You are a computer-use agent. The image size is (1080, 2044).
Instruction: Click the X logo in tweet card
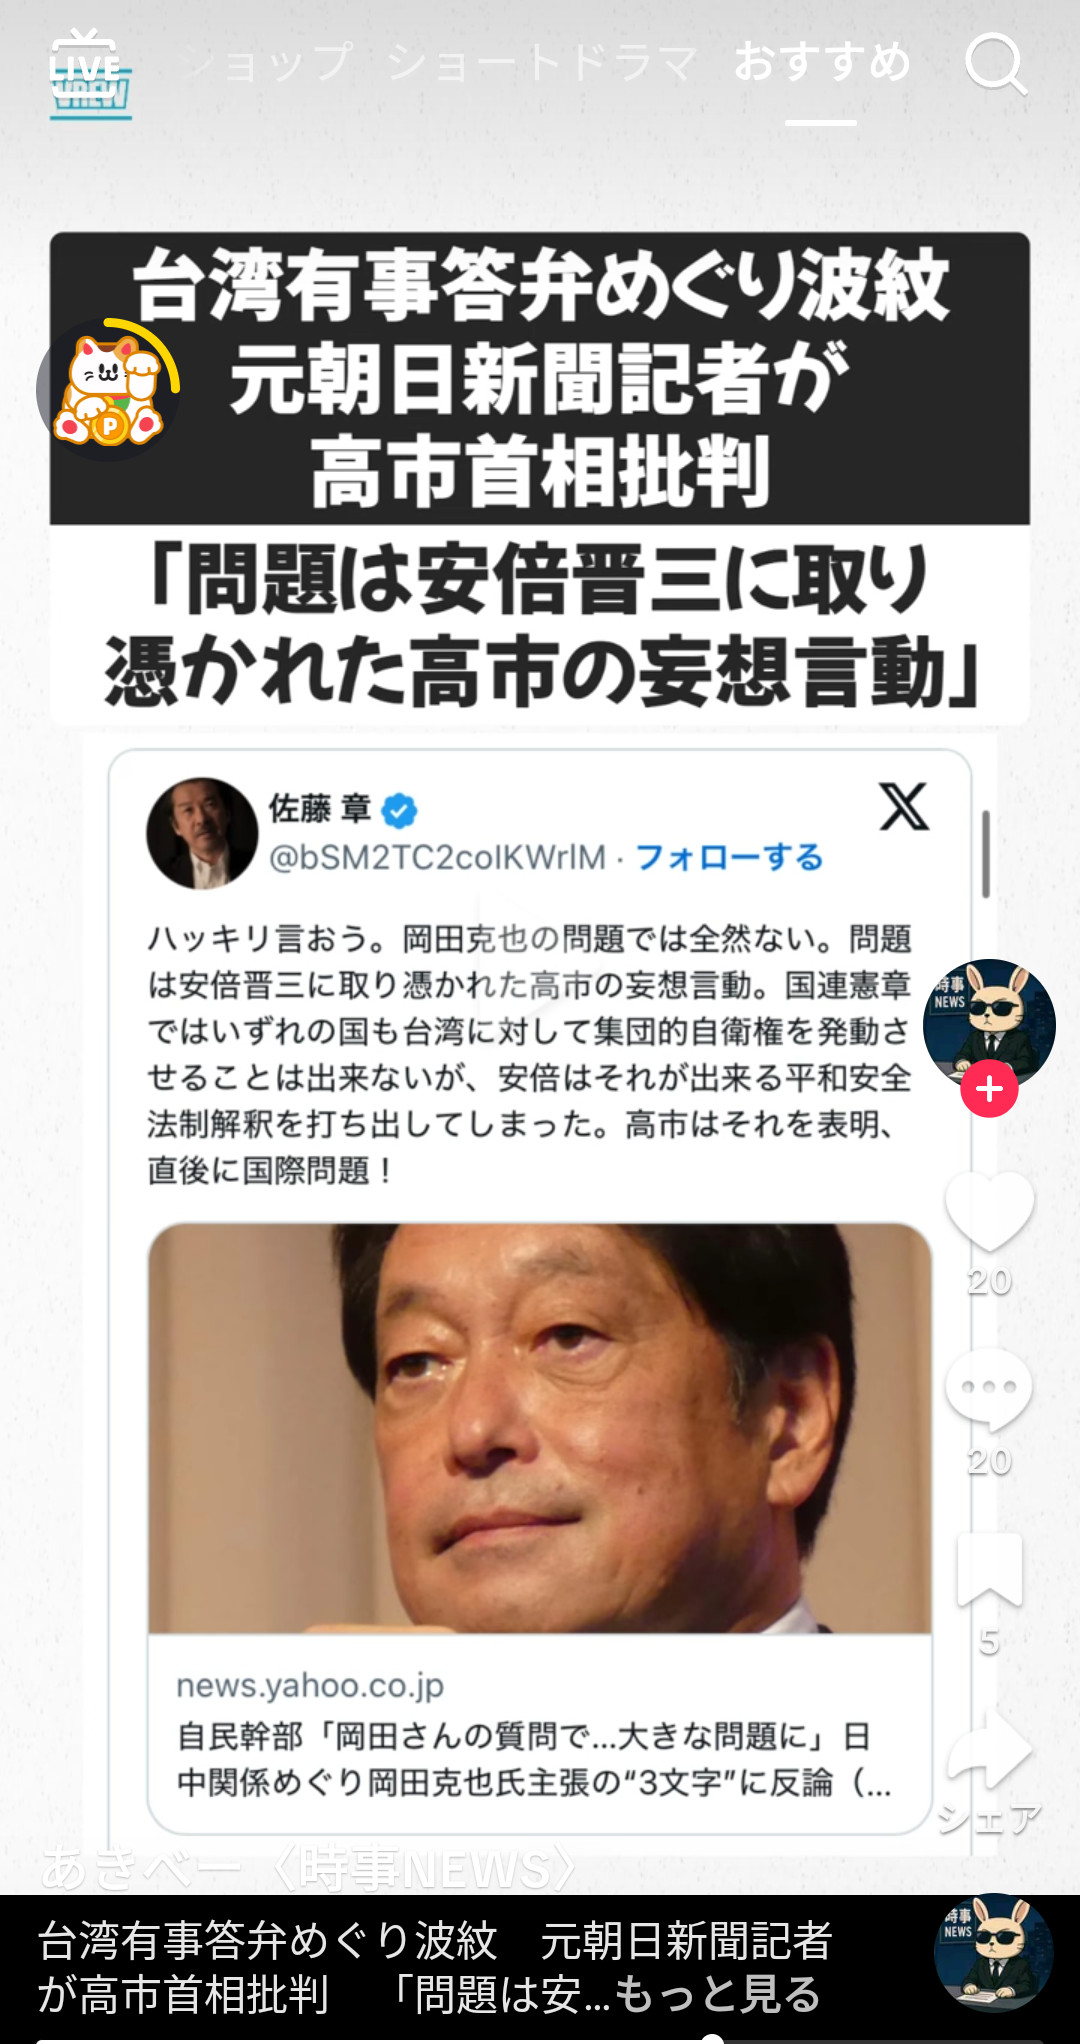coord(904,807)
